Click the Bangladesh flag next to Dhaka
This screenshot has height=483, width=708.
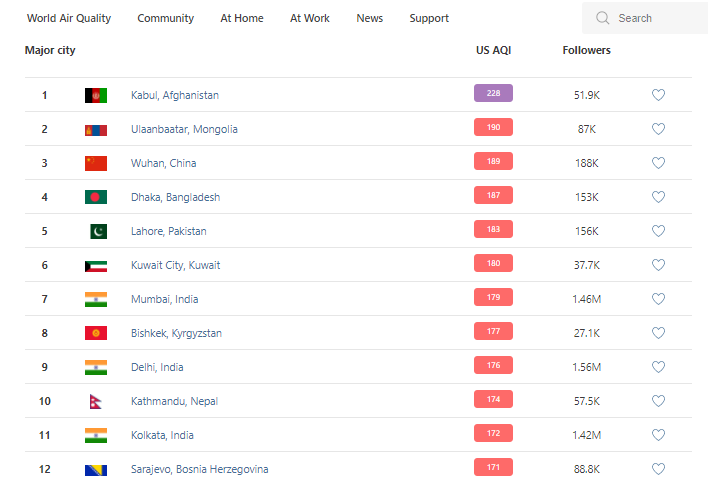tap(96, 197)
